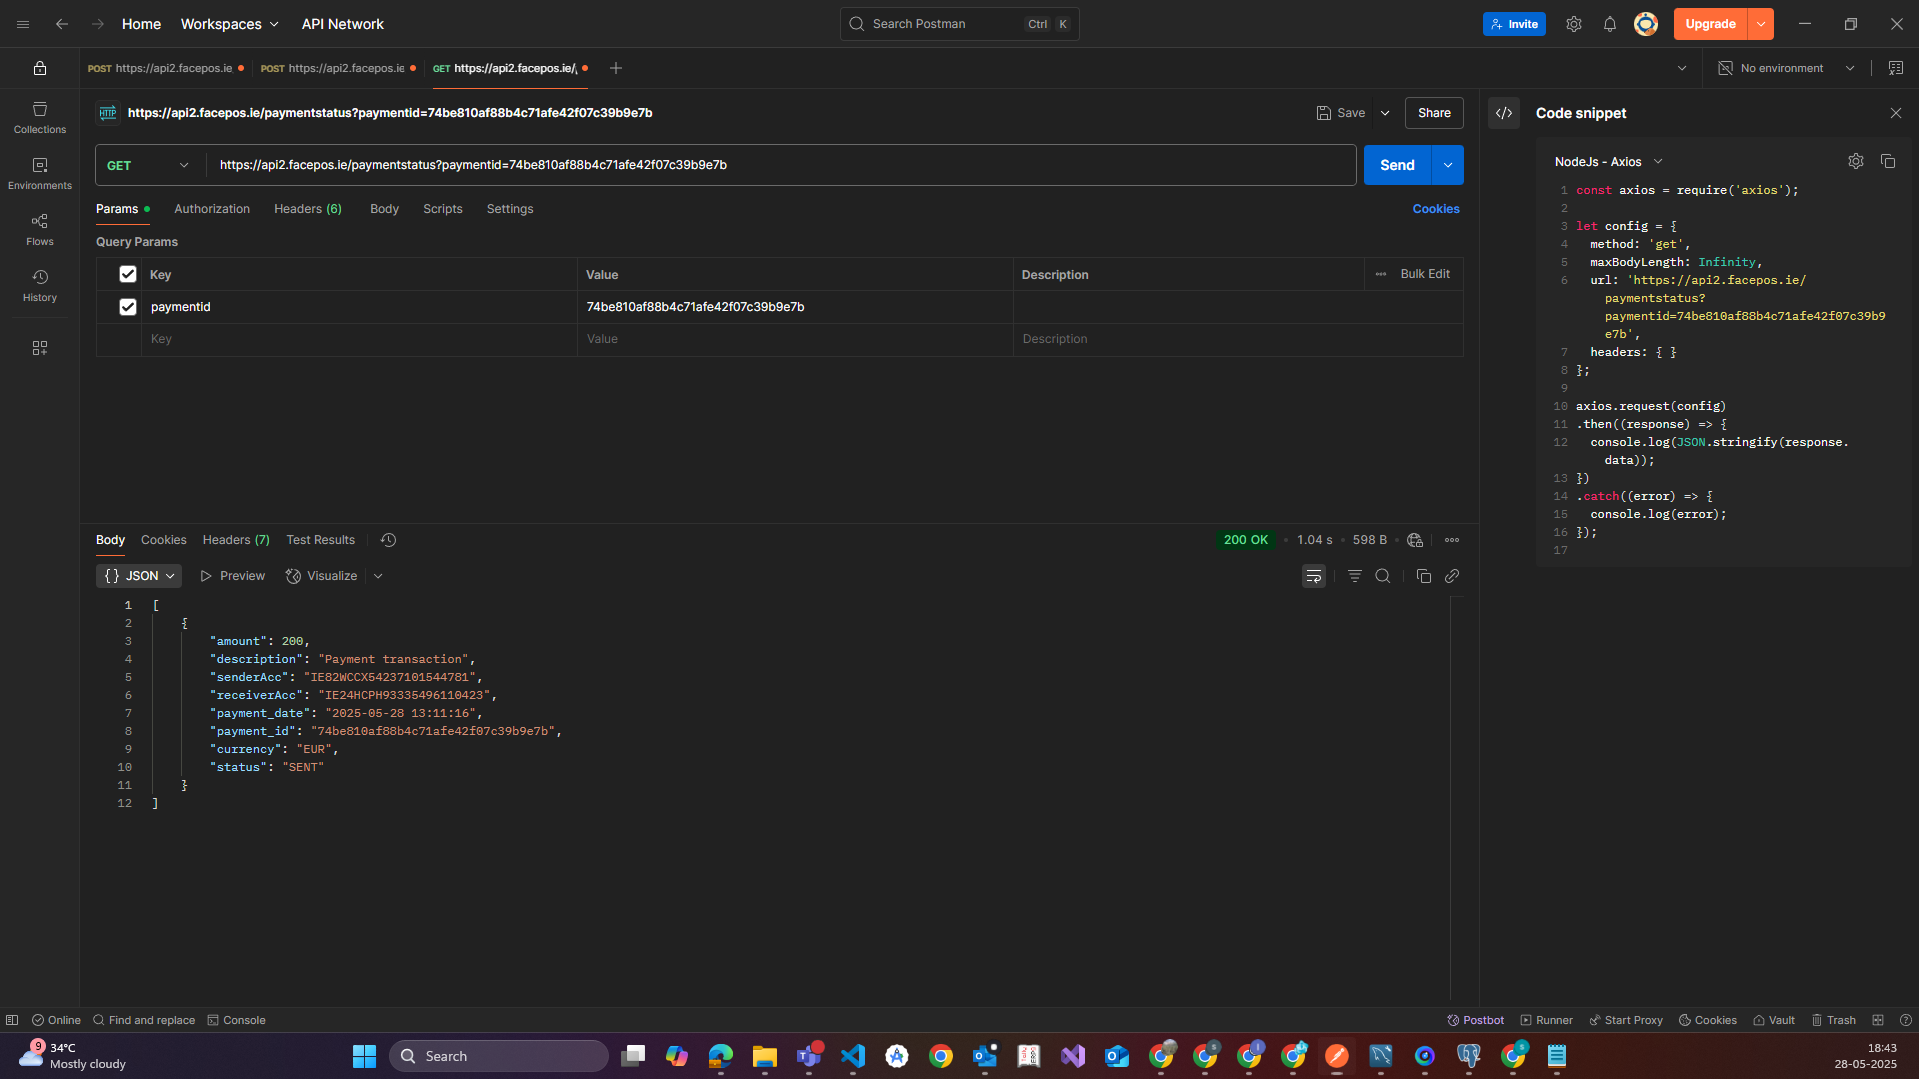Open response Headers (7) tab
The image size is (1919, 1079).
pyautogui.click(x=236, y=540)
